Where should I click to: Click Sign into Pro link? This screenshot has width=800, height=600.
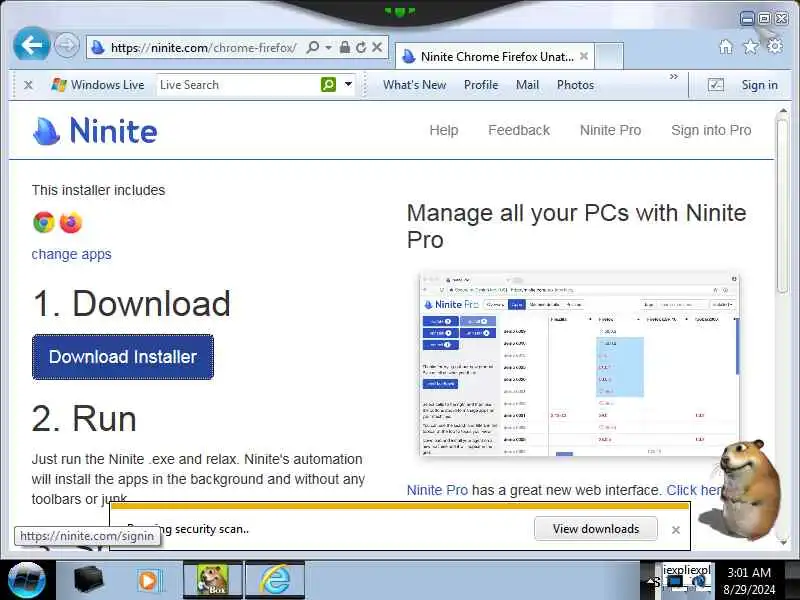click(711, 131)
